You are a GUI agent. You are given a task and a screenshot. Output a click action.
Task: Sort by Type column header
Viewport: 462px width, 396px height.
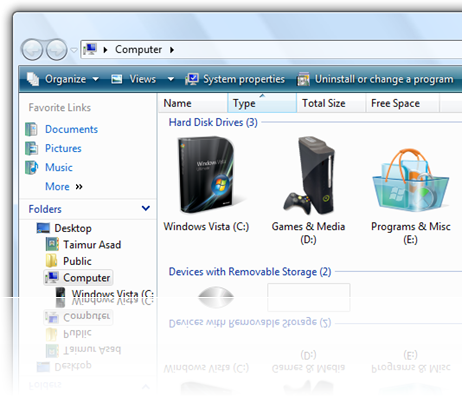tap(262, 103)
